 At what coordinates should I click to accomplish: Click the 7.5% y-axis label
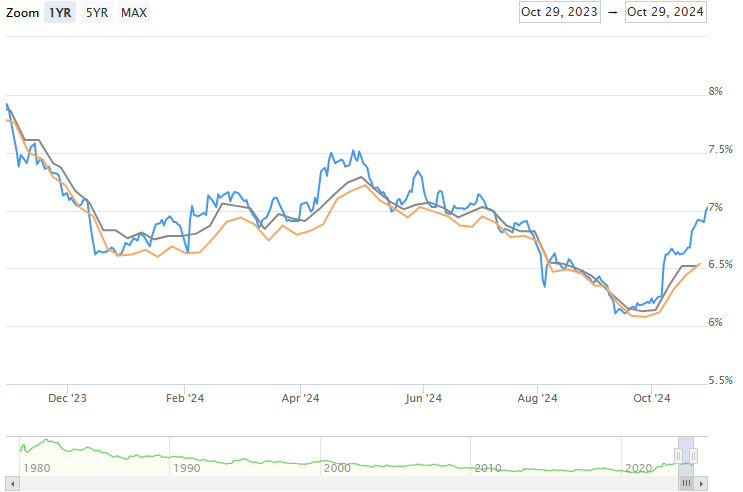click(x=720, y=150)
